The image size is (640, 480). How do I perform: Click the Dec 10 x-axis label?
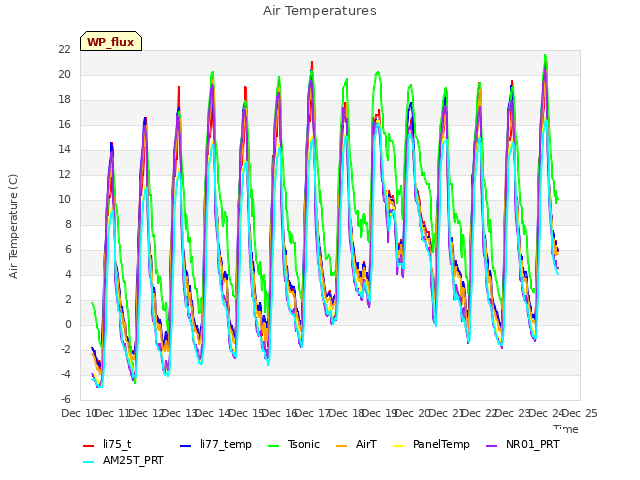click(x=79, y=413)
